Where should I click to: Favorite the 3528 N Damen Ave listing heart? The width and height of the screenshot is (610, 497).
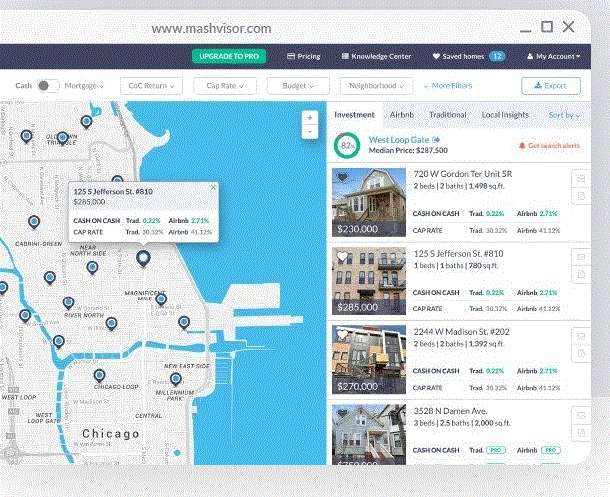pyautogui.click(x=342, y=414)
